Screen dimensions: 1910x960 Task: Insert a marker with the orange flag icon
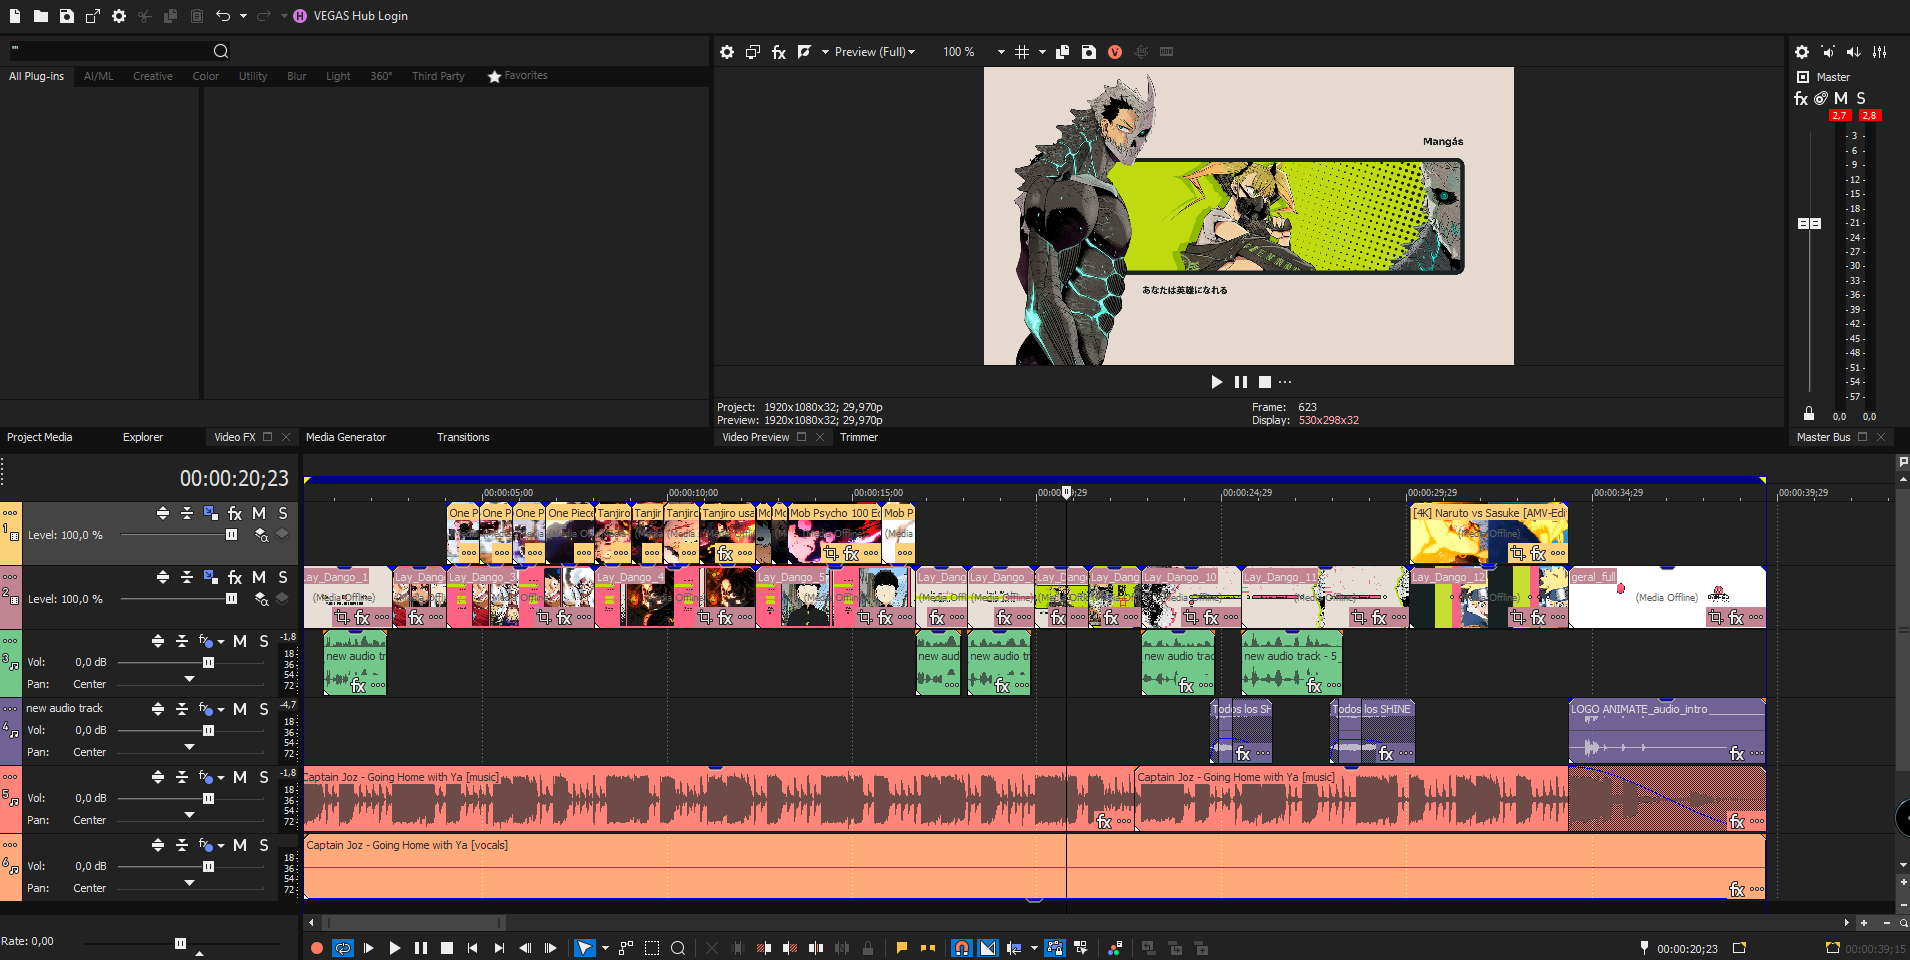(902, 948)
